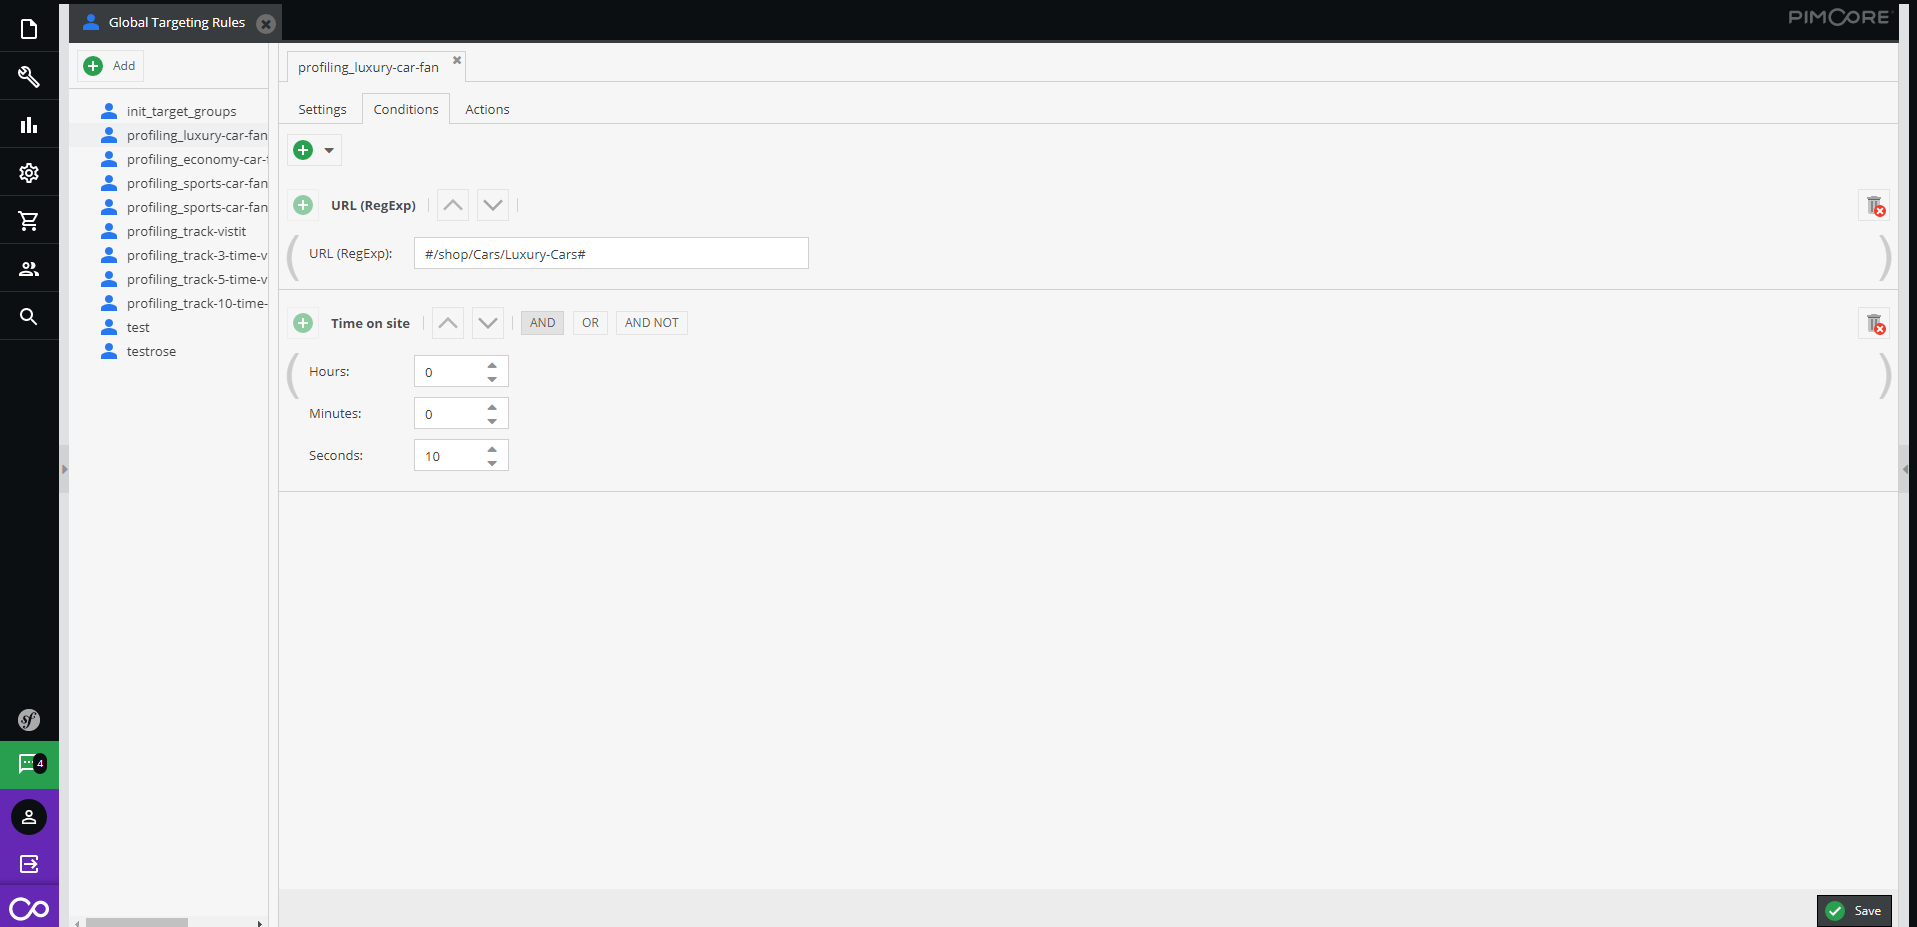Save the targeting rule
The image size is (1917, 927).
(1854, 911)
